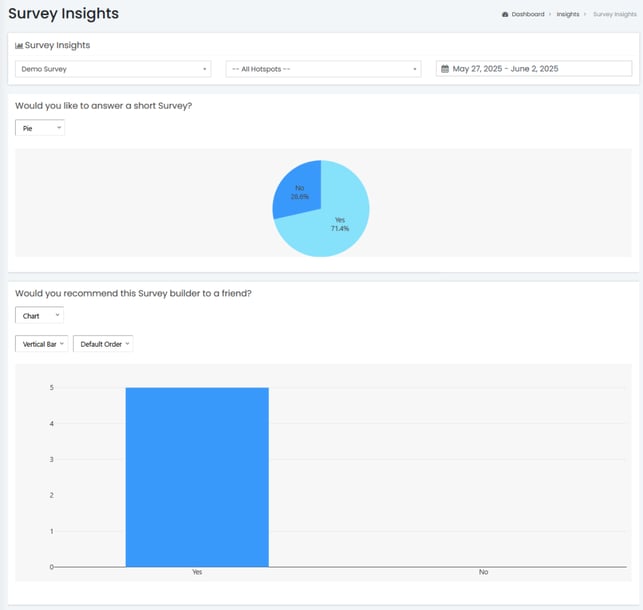The image size is (643, 610).
Task: Open the Insights breadcrumb link
Action: pyautogui.click(x=568, y=14)
